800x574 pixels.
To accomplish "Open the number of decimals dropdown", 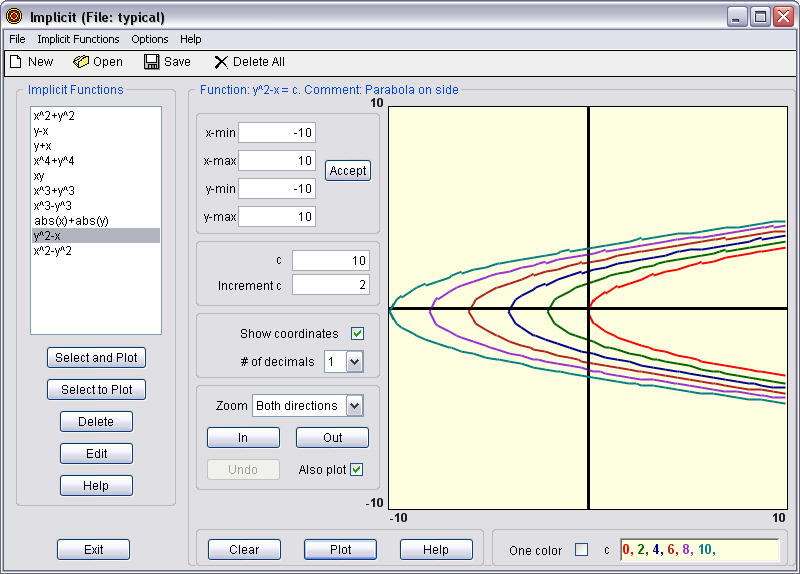I will click(x=354, y=362).
